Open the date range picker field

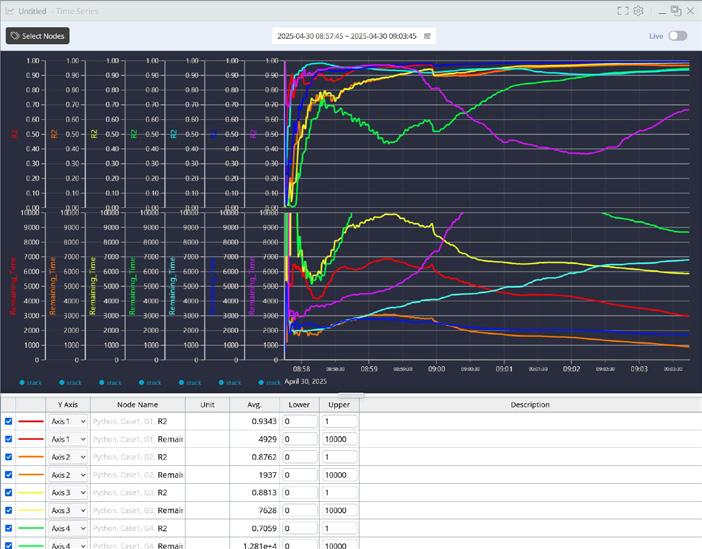[354, 36]
